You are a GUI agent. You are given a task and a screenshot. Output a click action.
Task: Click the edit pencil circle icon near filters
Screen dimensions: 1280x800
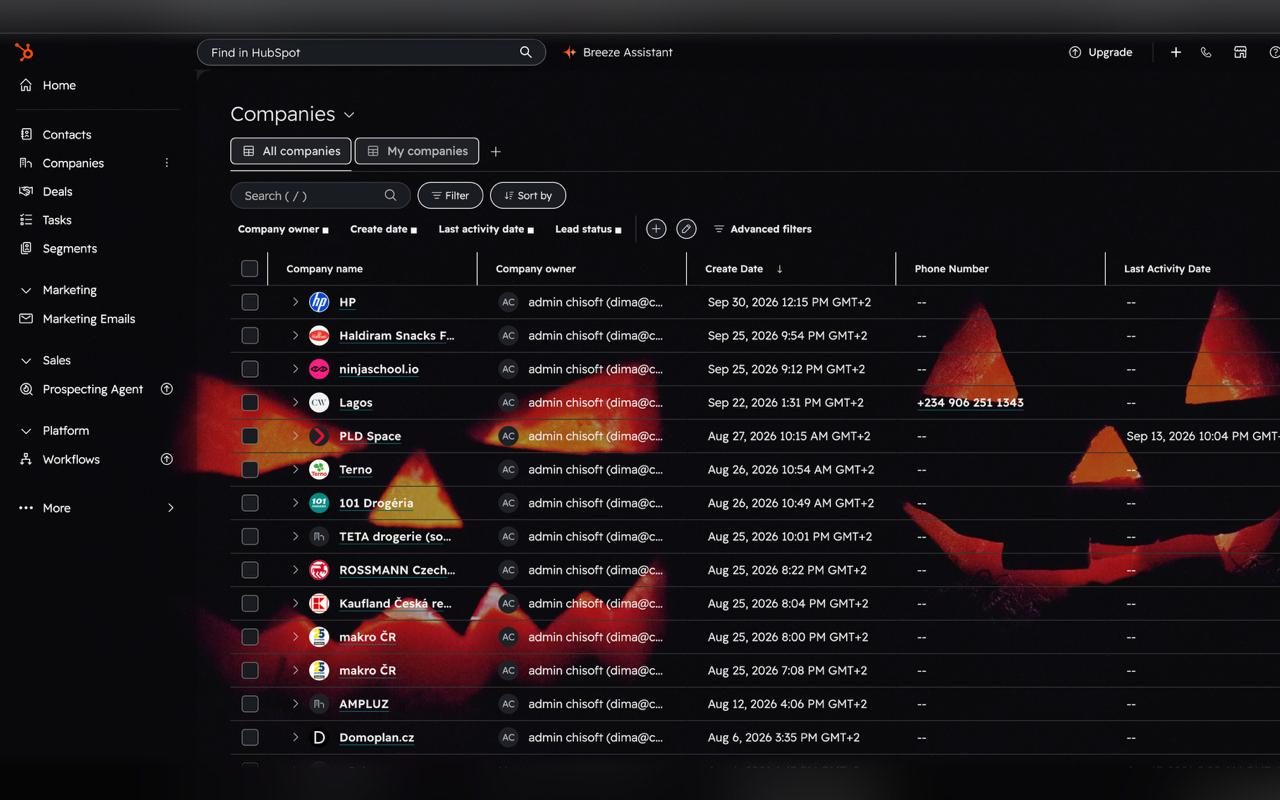686,229
